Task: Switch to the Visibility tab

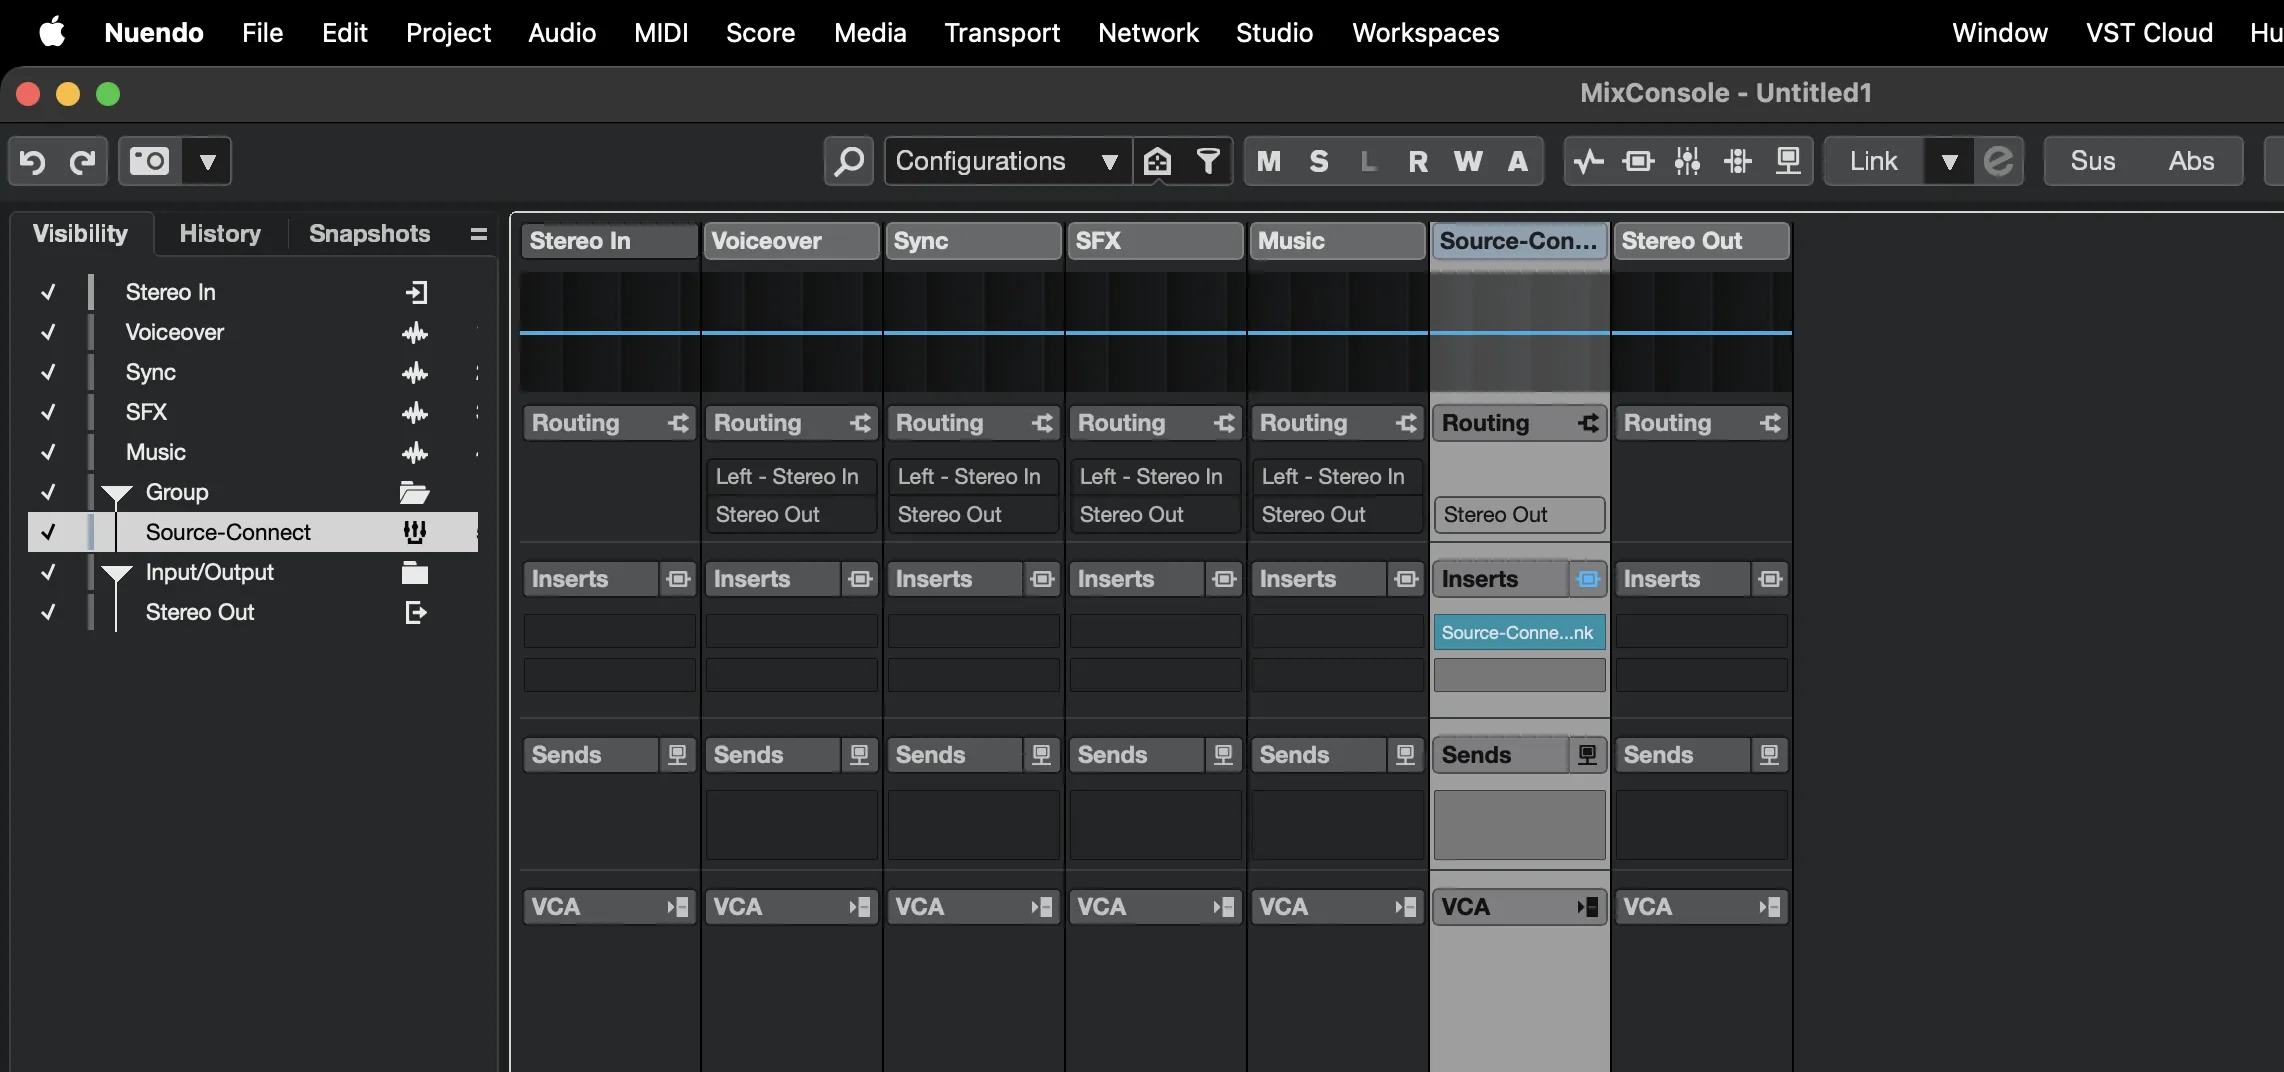Action: [x=81, y=234]
